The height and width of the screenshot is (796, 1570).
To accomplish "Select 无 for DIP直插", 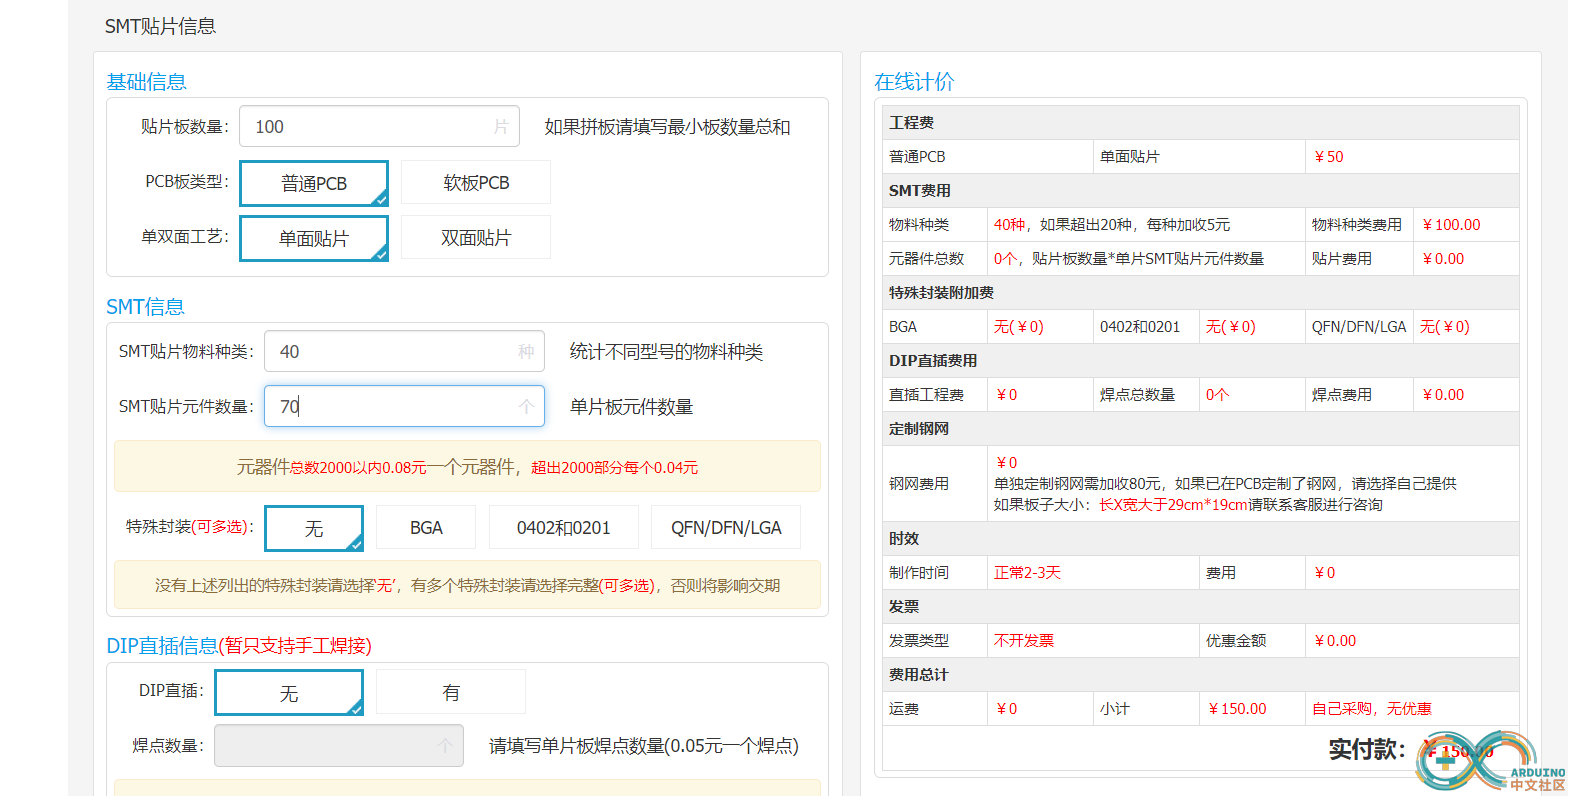I will (289, 693).
